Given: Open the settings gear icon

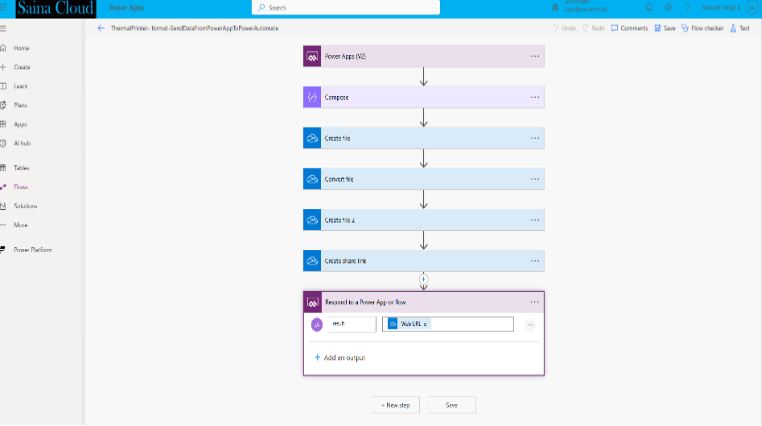Looking at the screenshot, I should pos(668,7).
